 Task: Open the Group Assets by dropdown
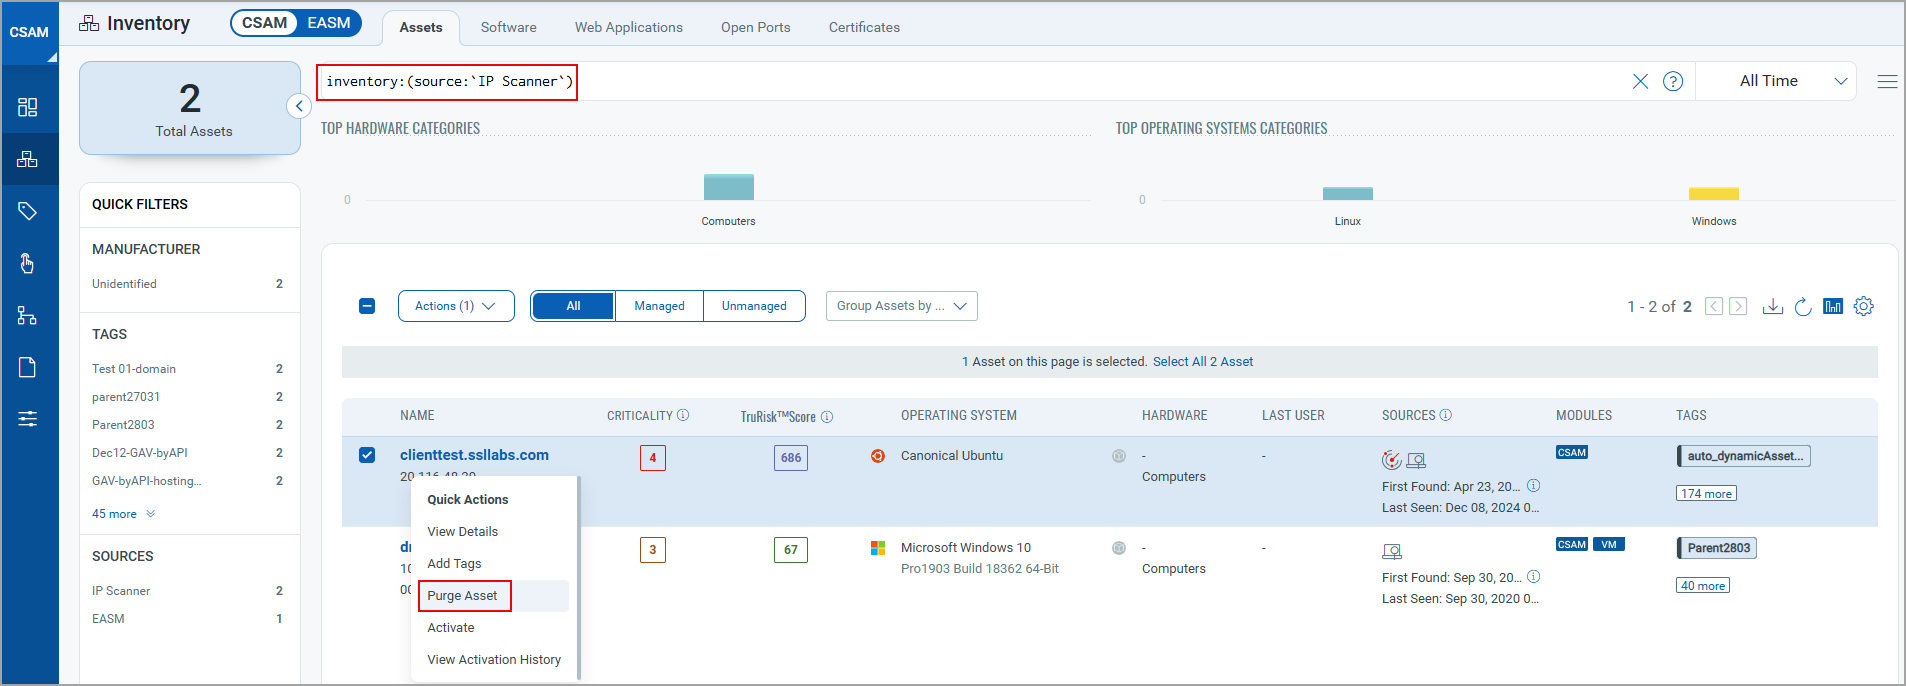point(902,306)
